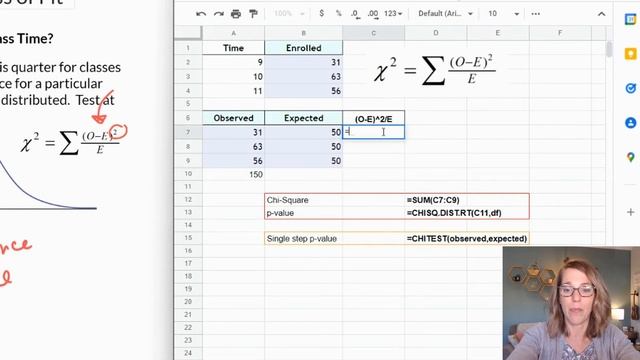640x360 pixels.
Task: Click the Enrolled cell containing 63 in row 3
Action: click(x=304, y=76)
